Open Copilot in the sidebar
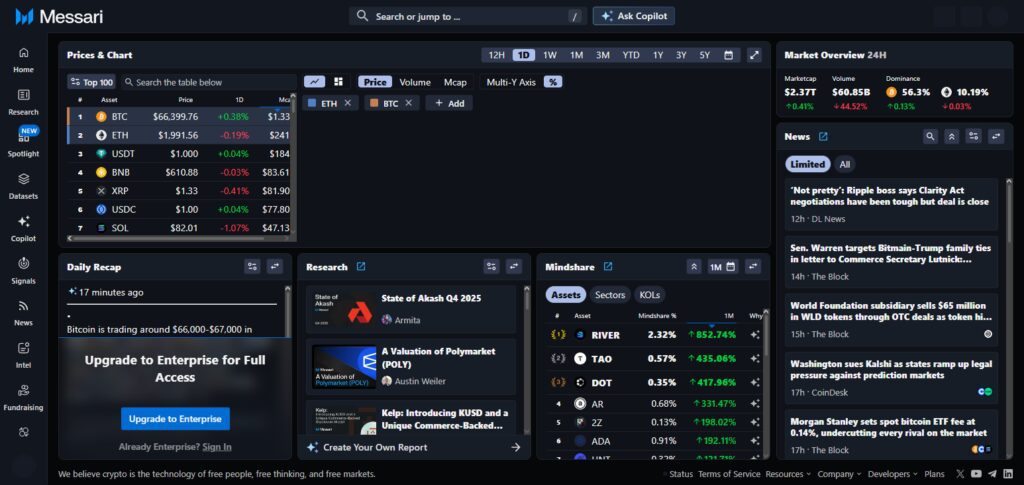 click(x=24, y=228)
